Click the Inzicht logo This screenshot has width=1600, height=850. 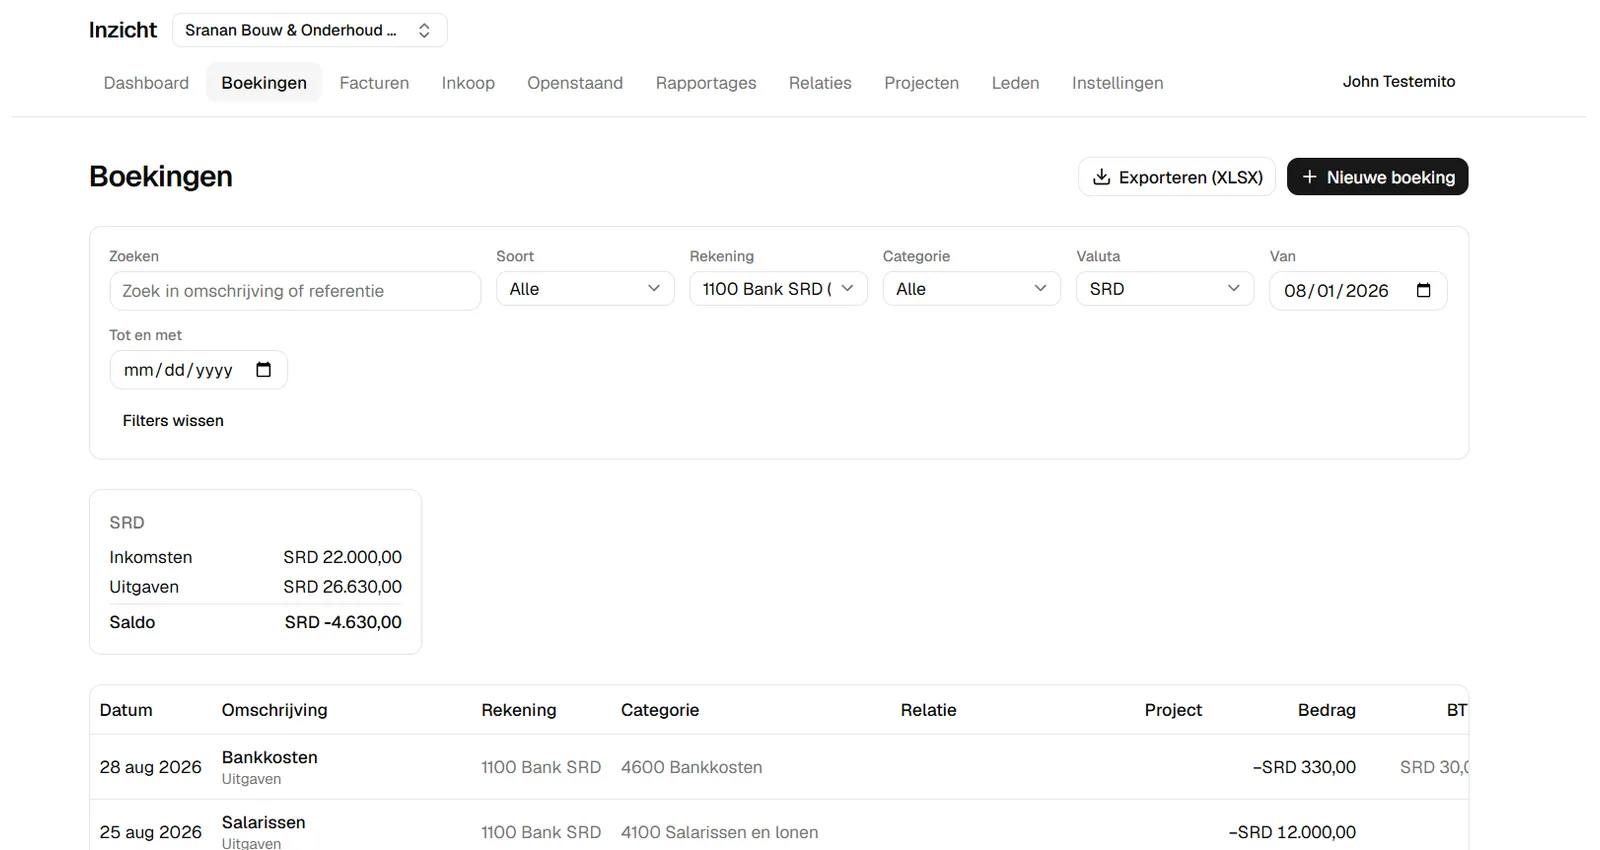coord(123,30)
